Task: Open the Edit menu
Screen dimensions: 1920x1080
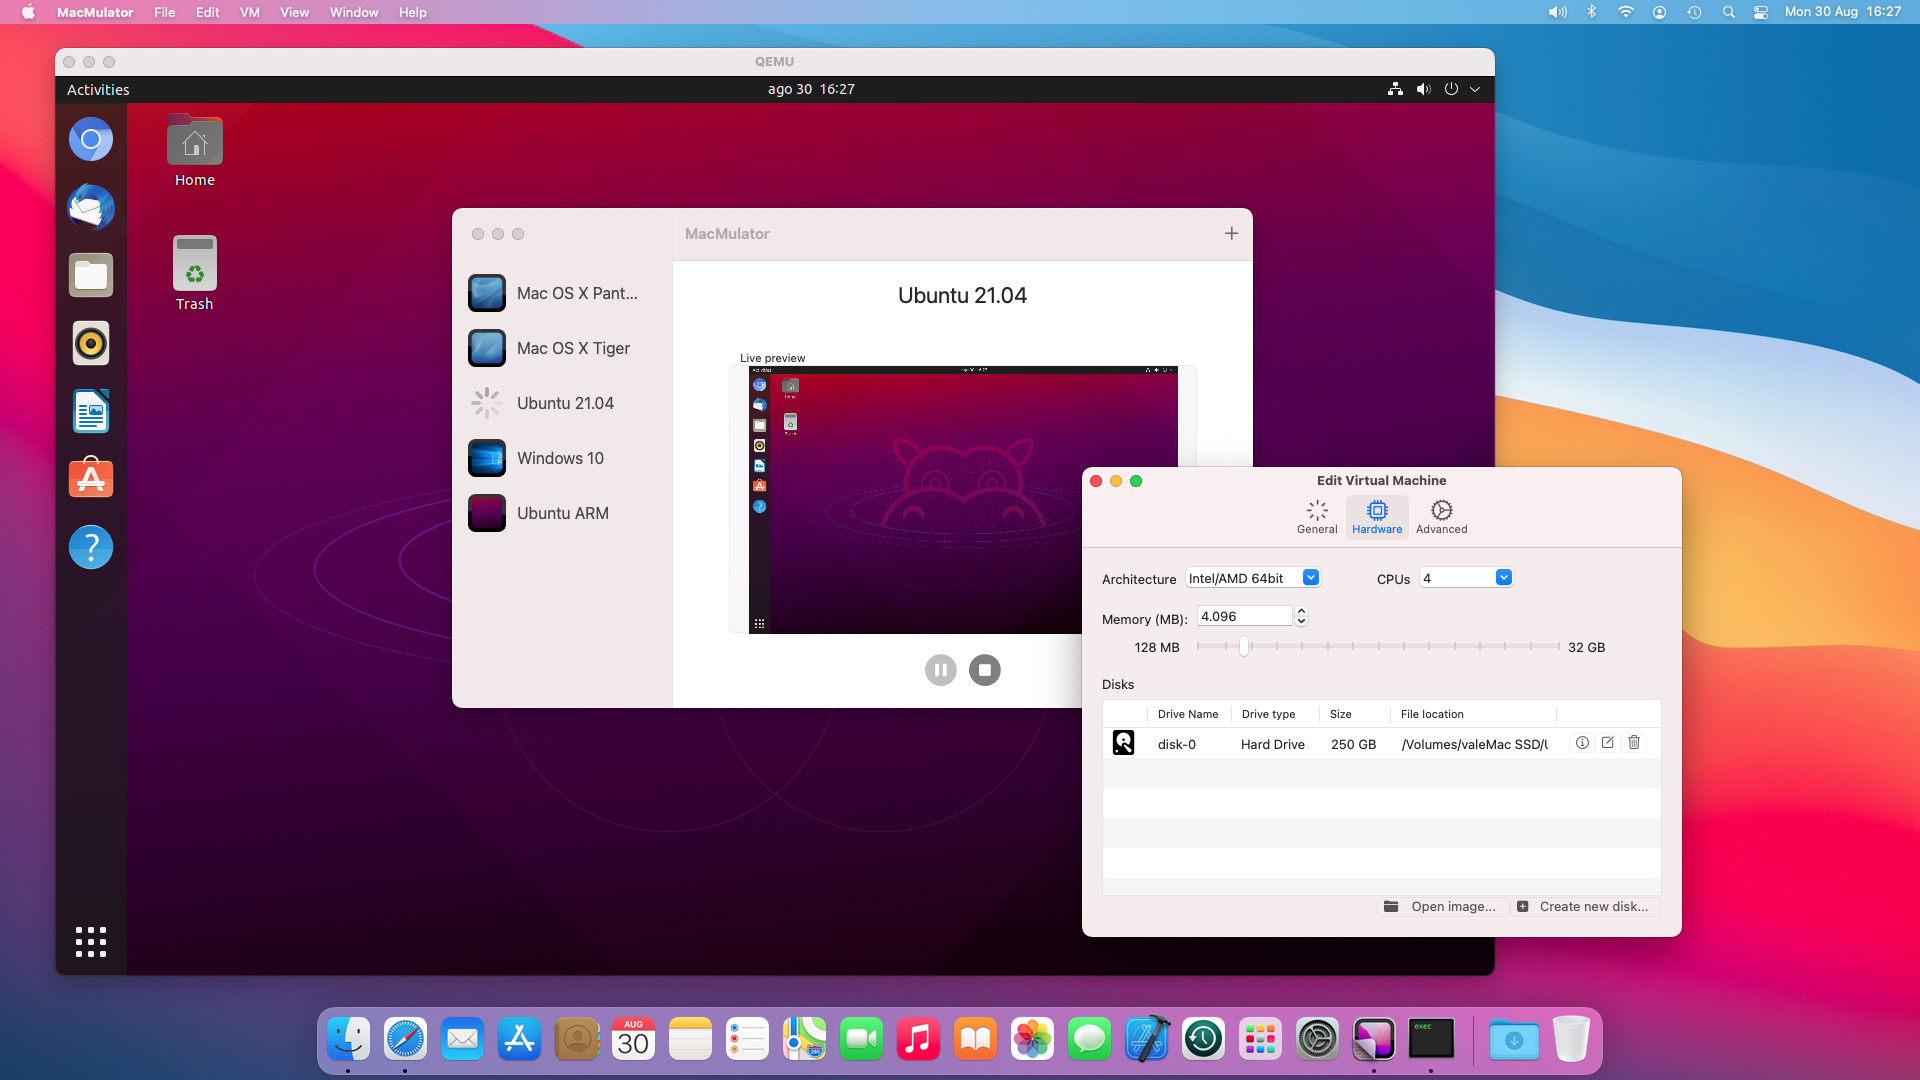Action: coord(207,12)
